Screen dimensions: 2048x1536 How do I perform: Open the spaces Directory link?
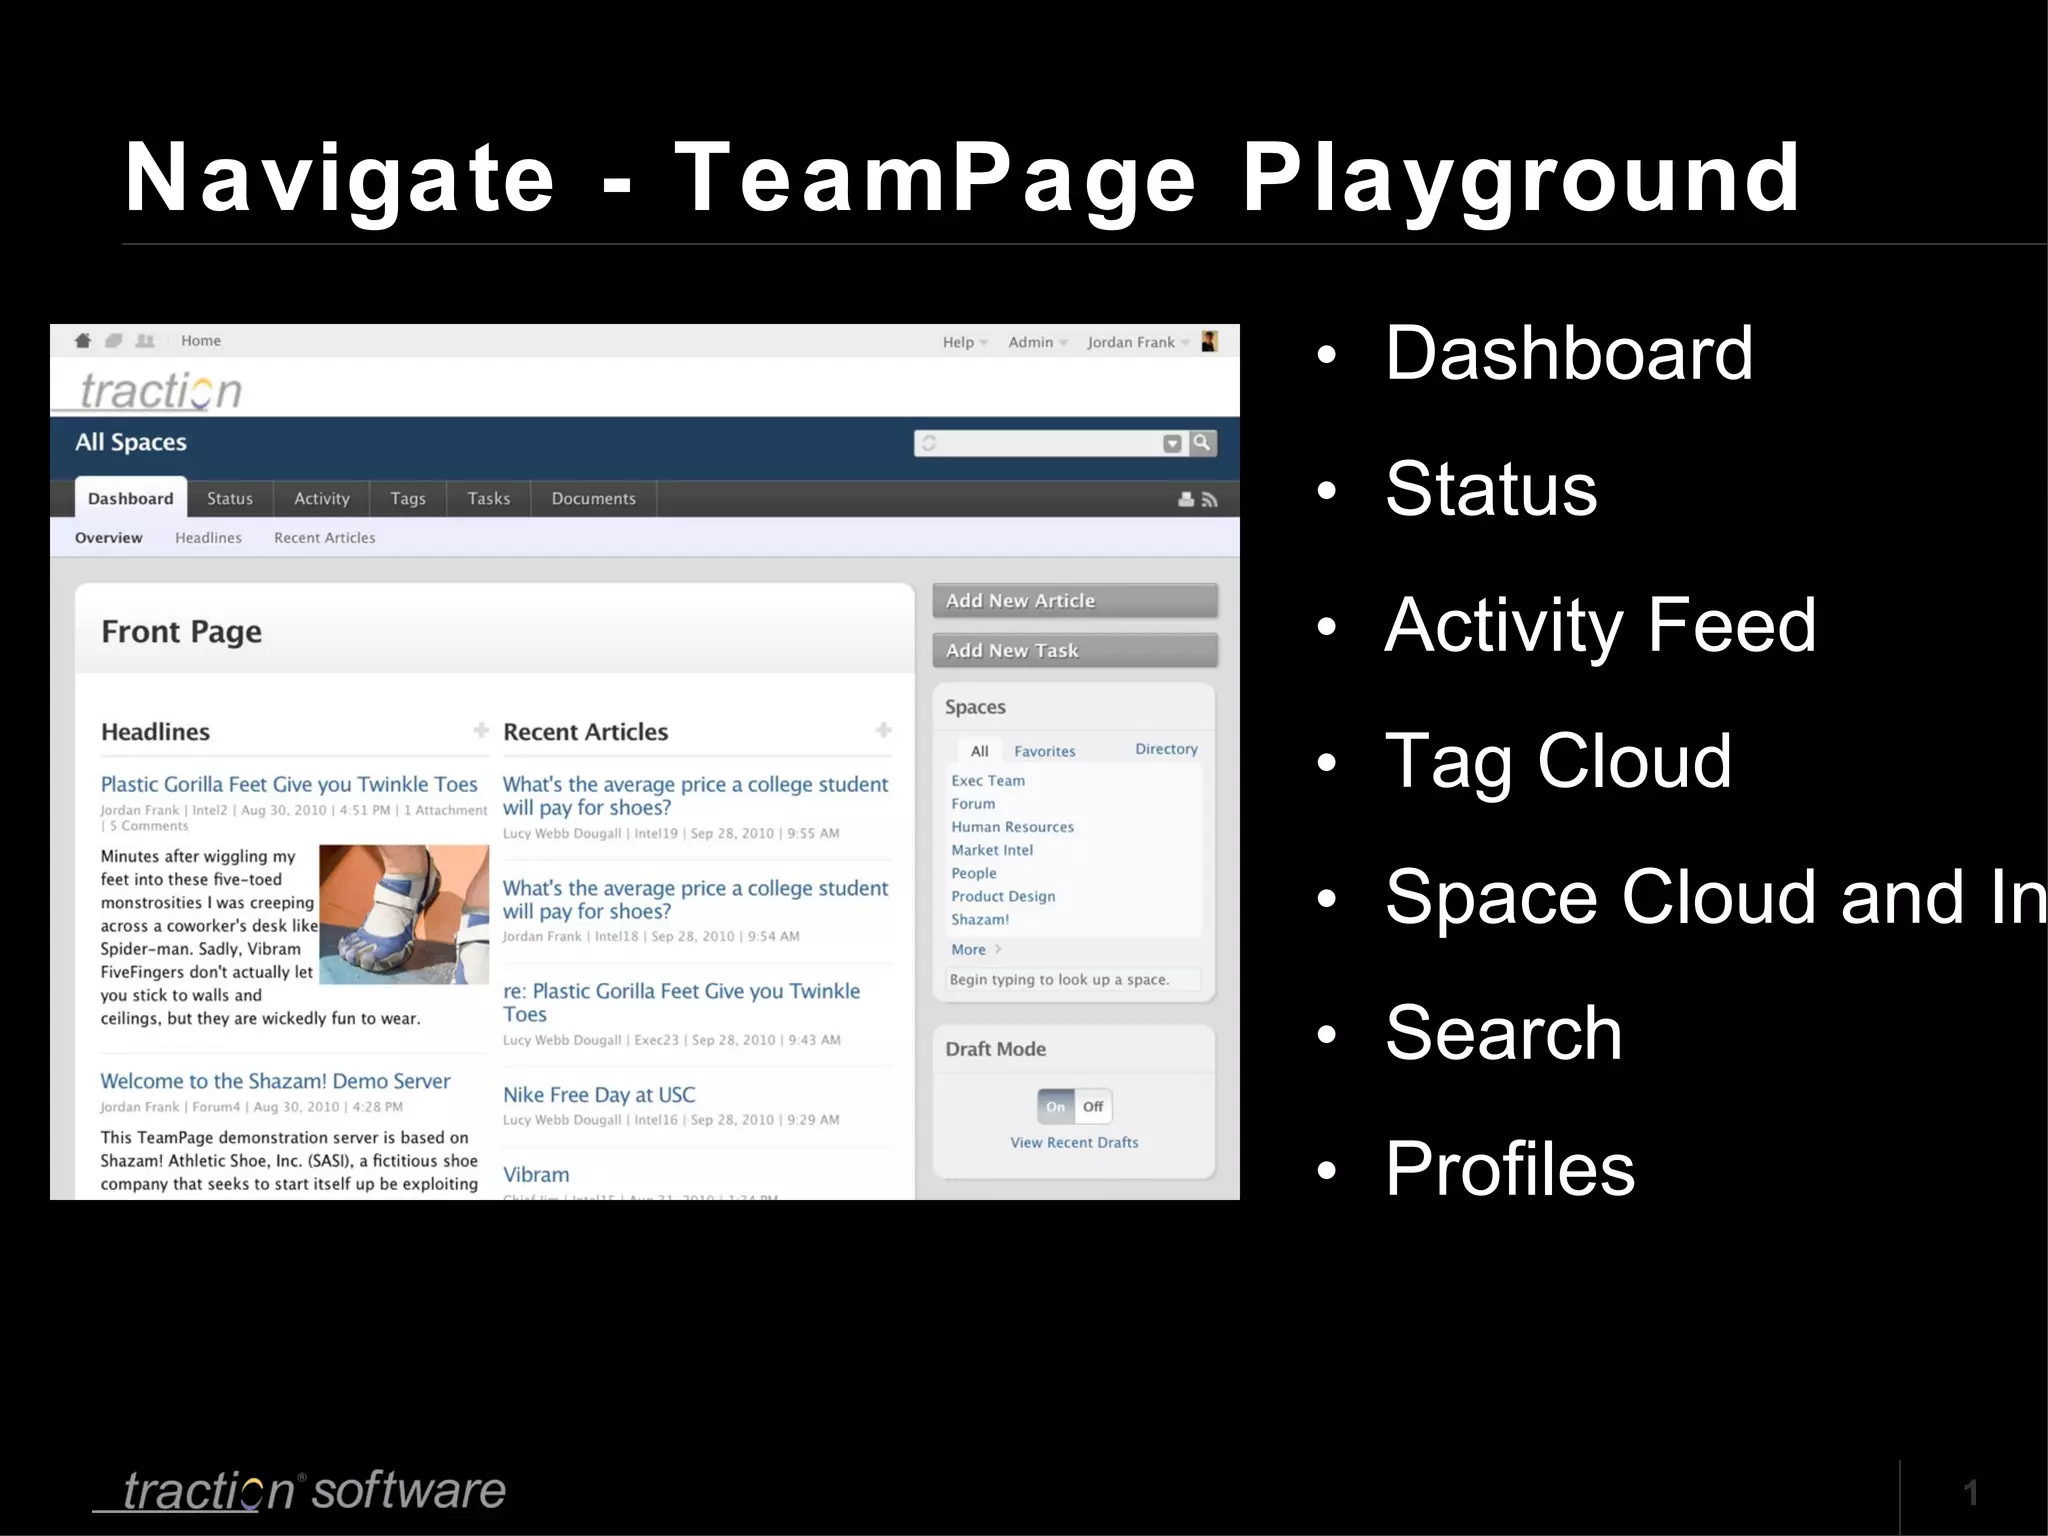(x=1166, y=749)
